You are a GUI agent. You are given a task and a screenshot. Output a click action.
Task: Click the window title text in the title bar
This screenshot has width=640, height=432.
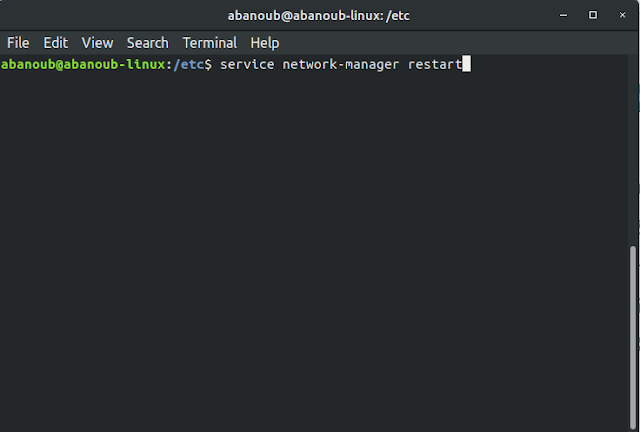[x=319, y=16]
